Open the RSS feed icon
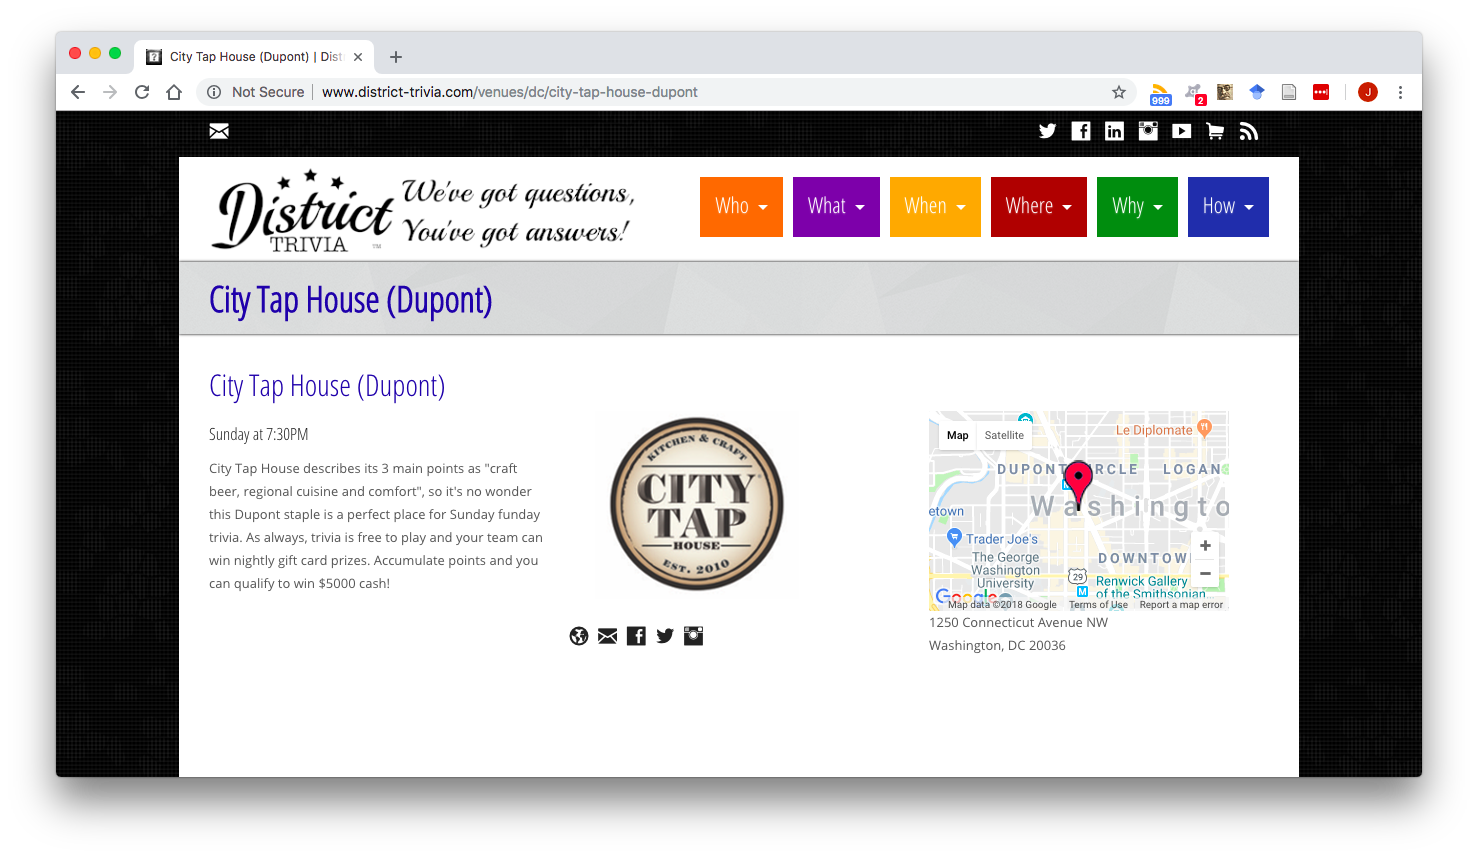 tap(1248, 131)
